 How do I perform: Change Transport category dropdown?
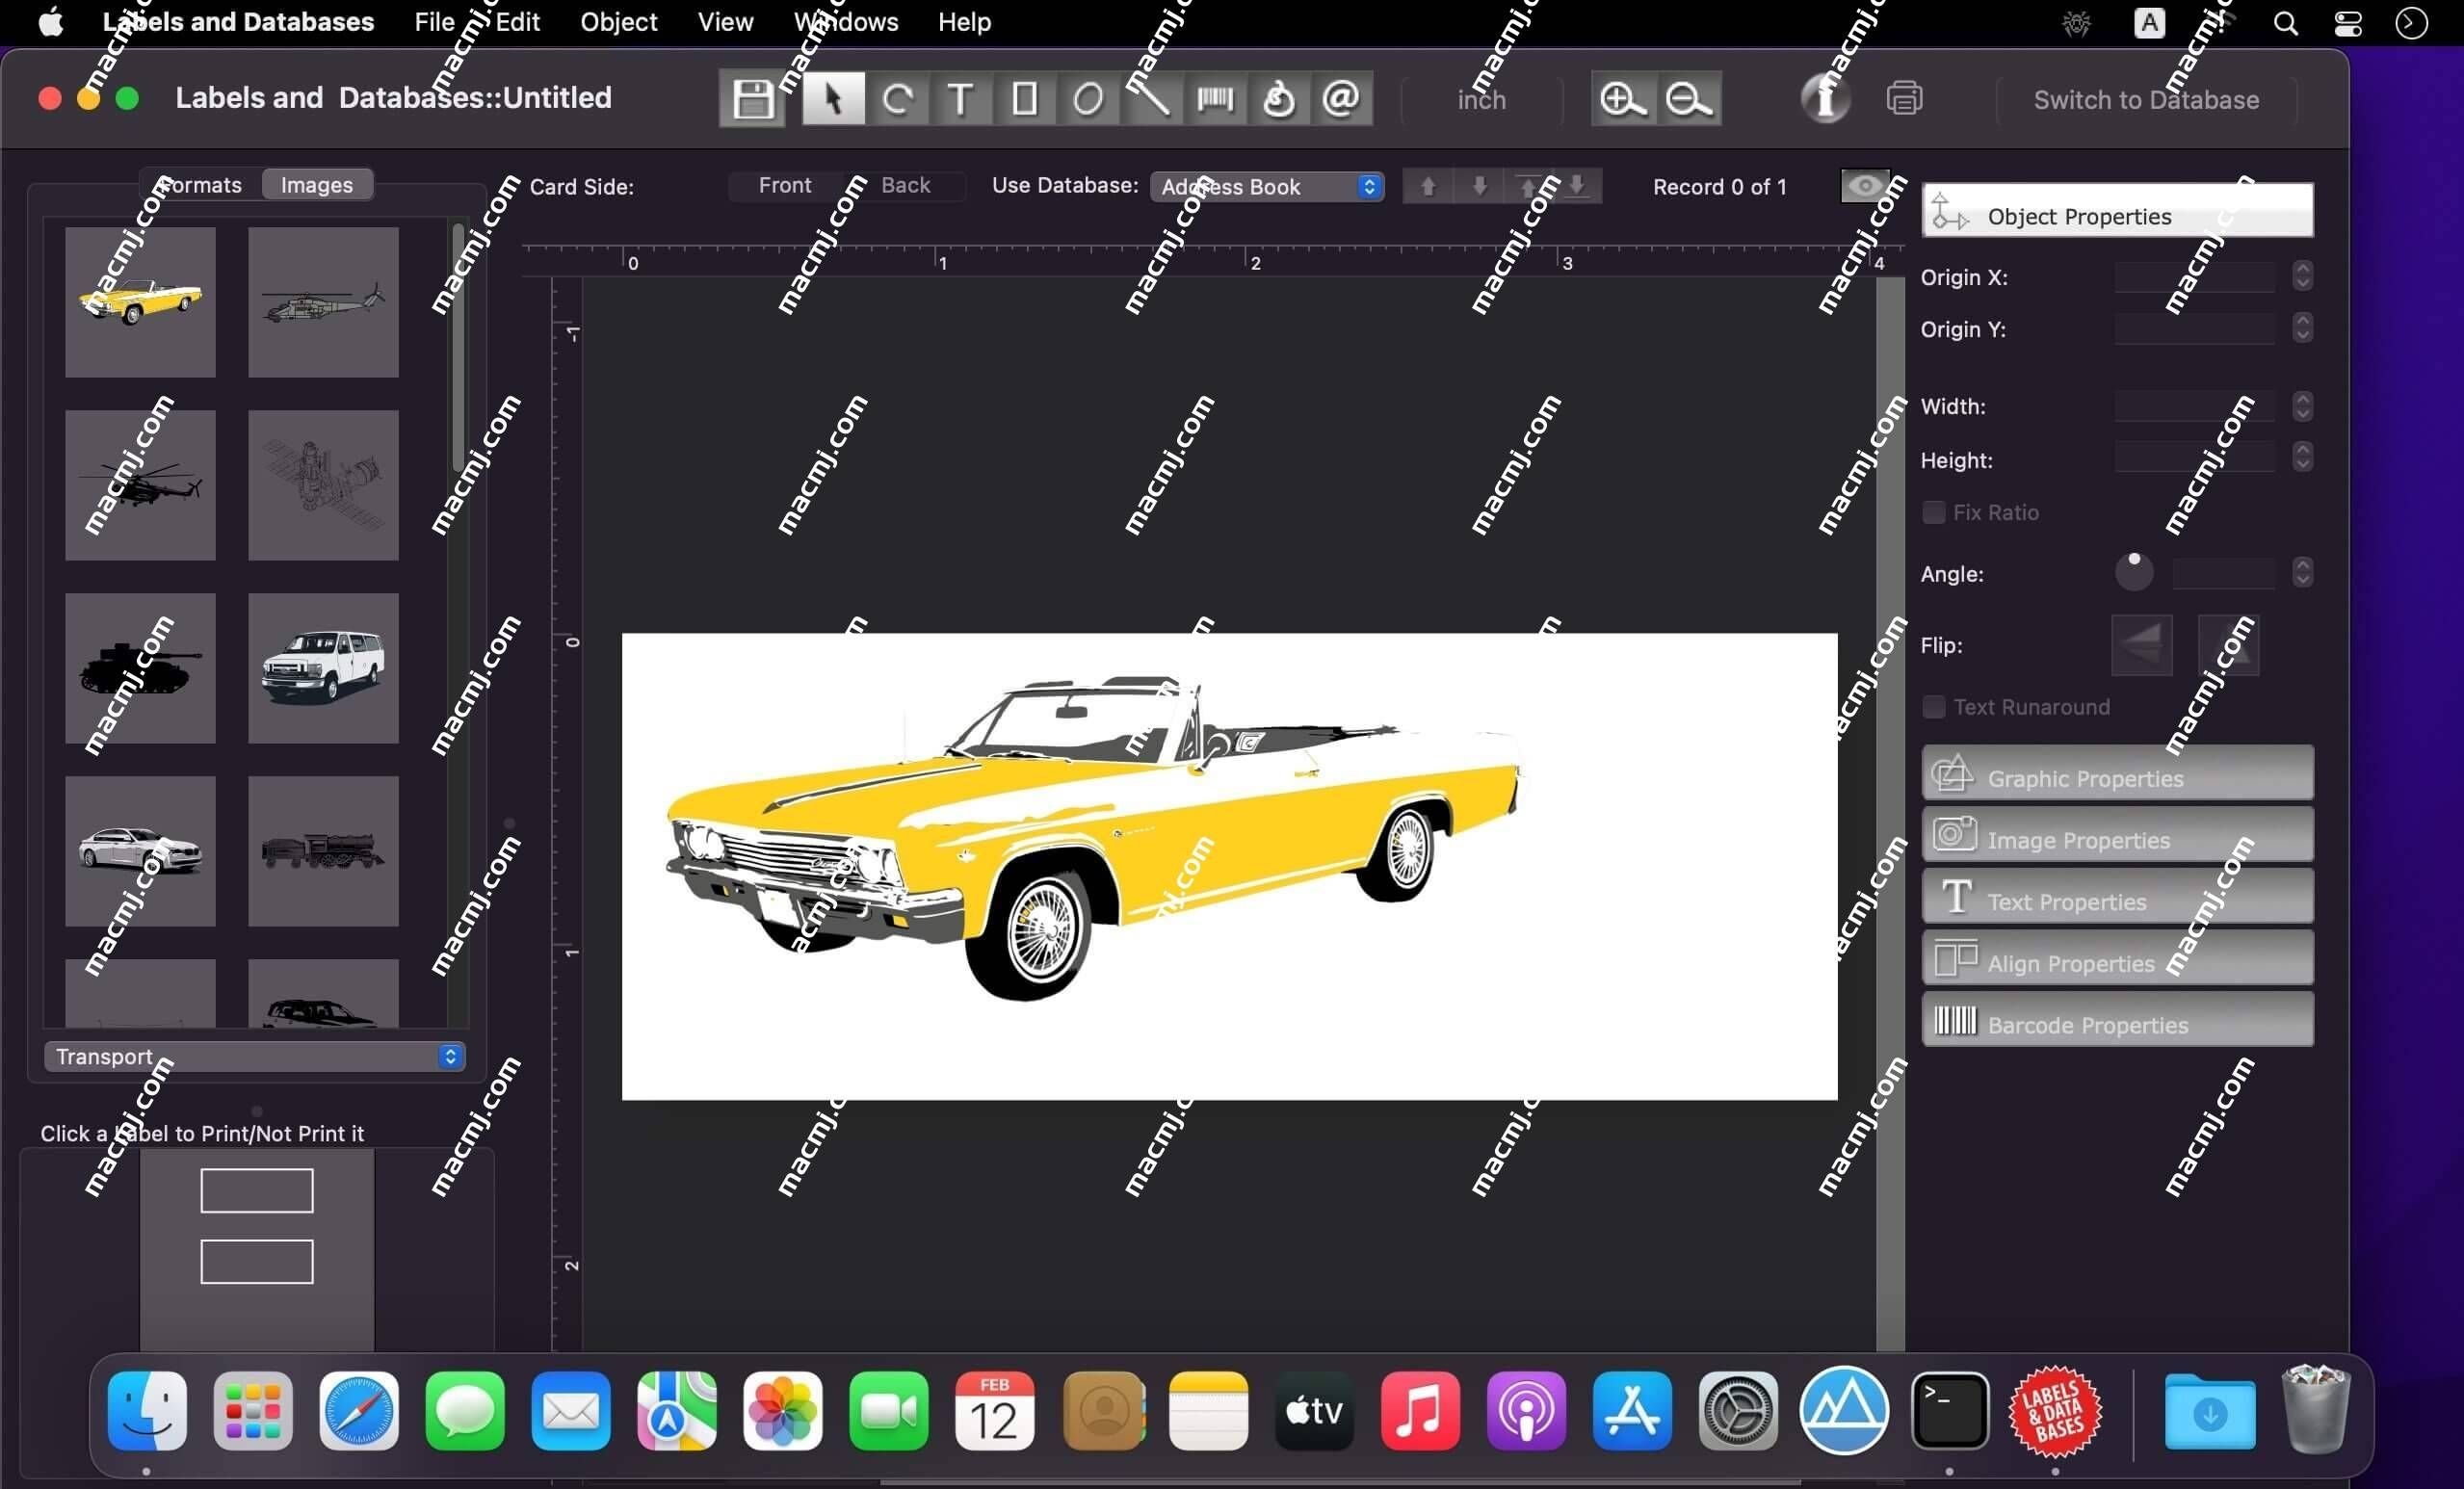pos(251,1056)
